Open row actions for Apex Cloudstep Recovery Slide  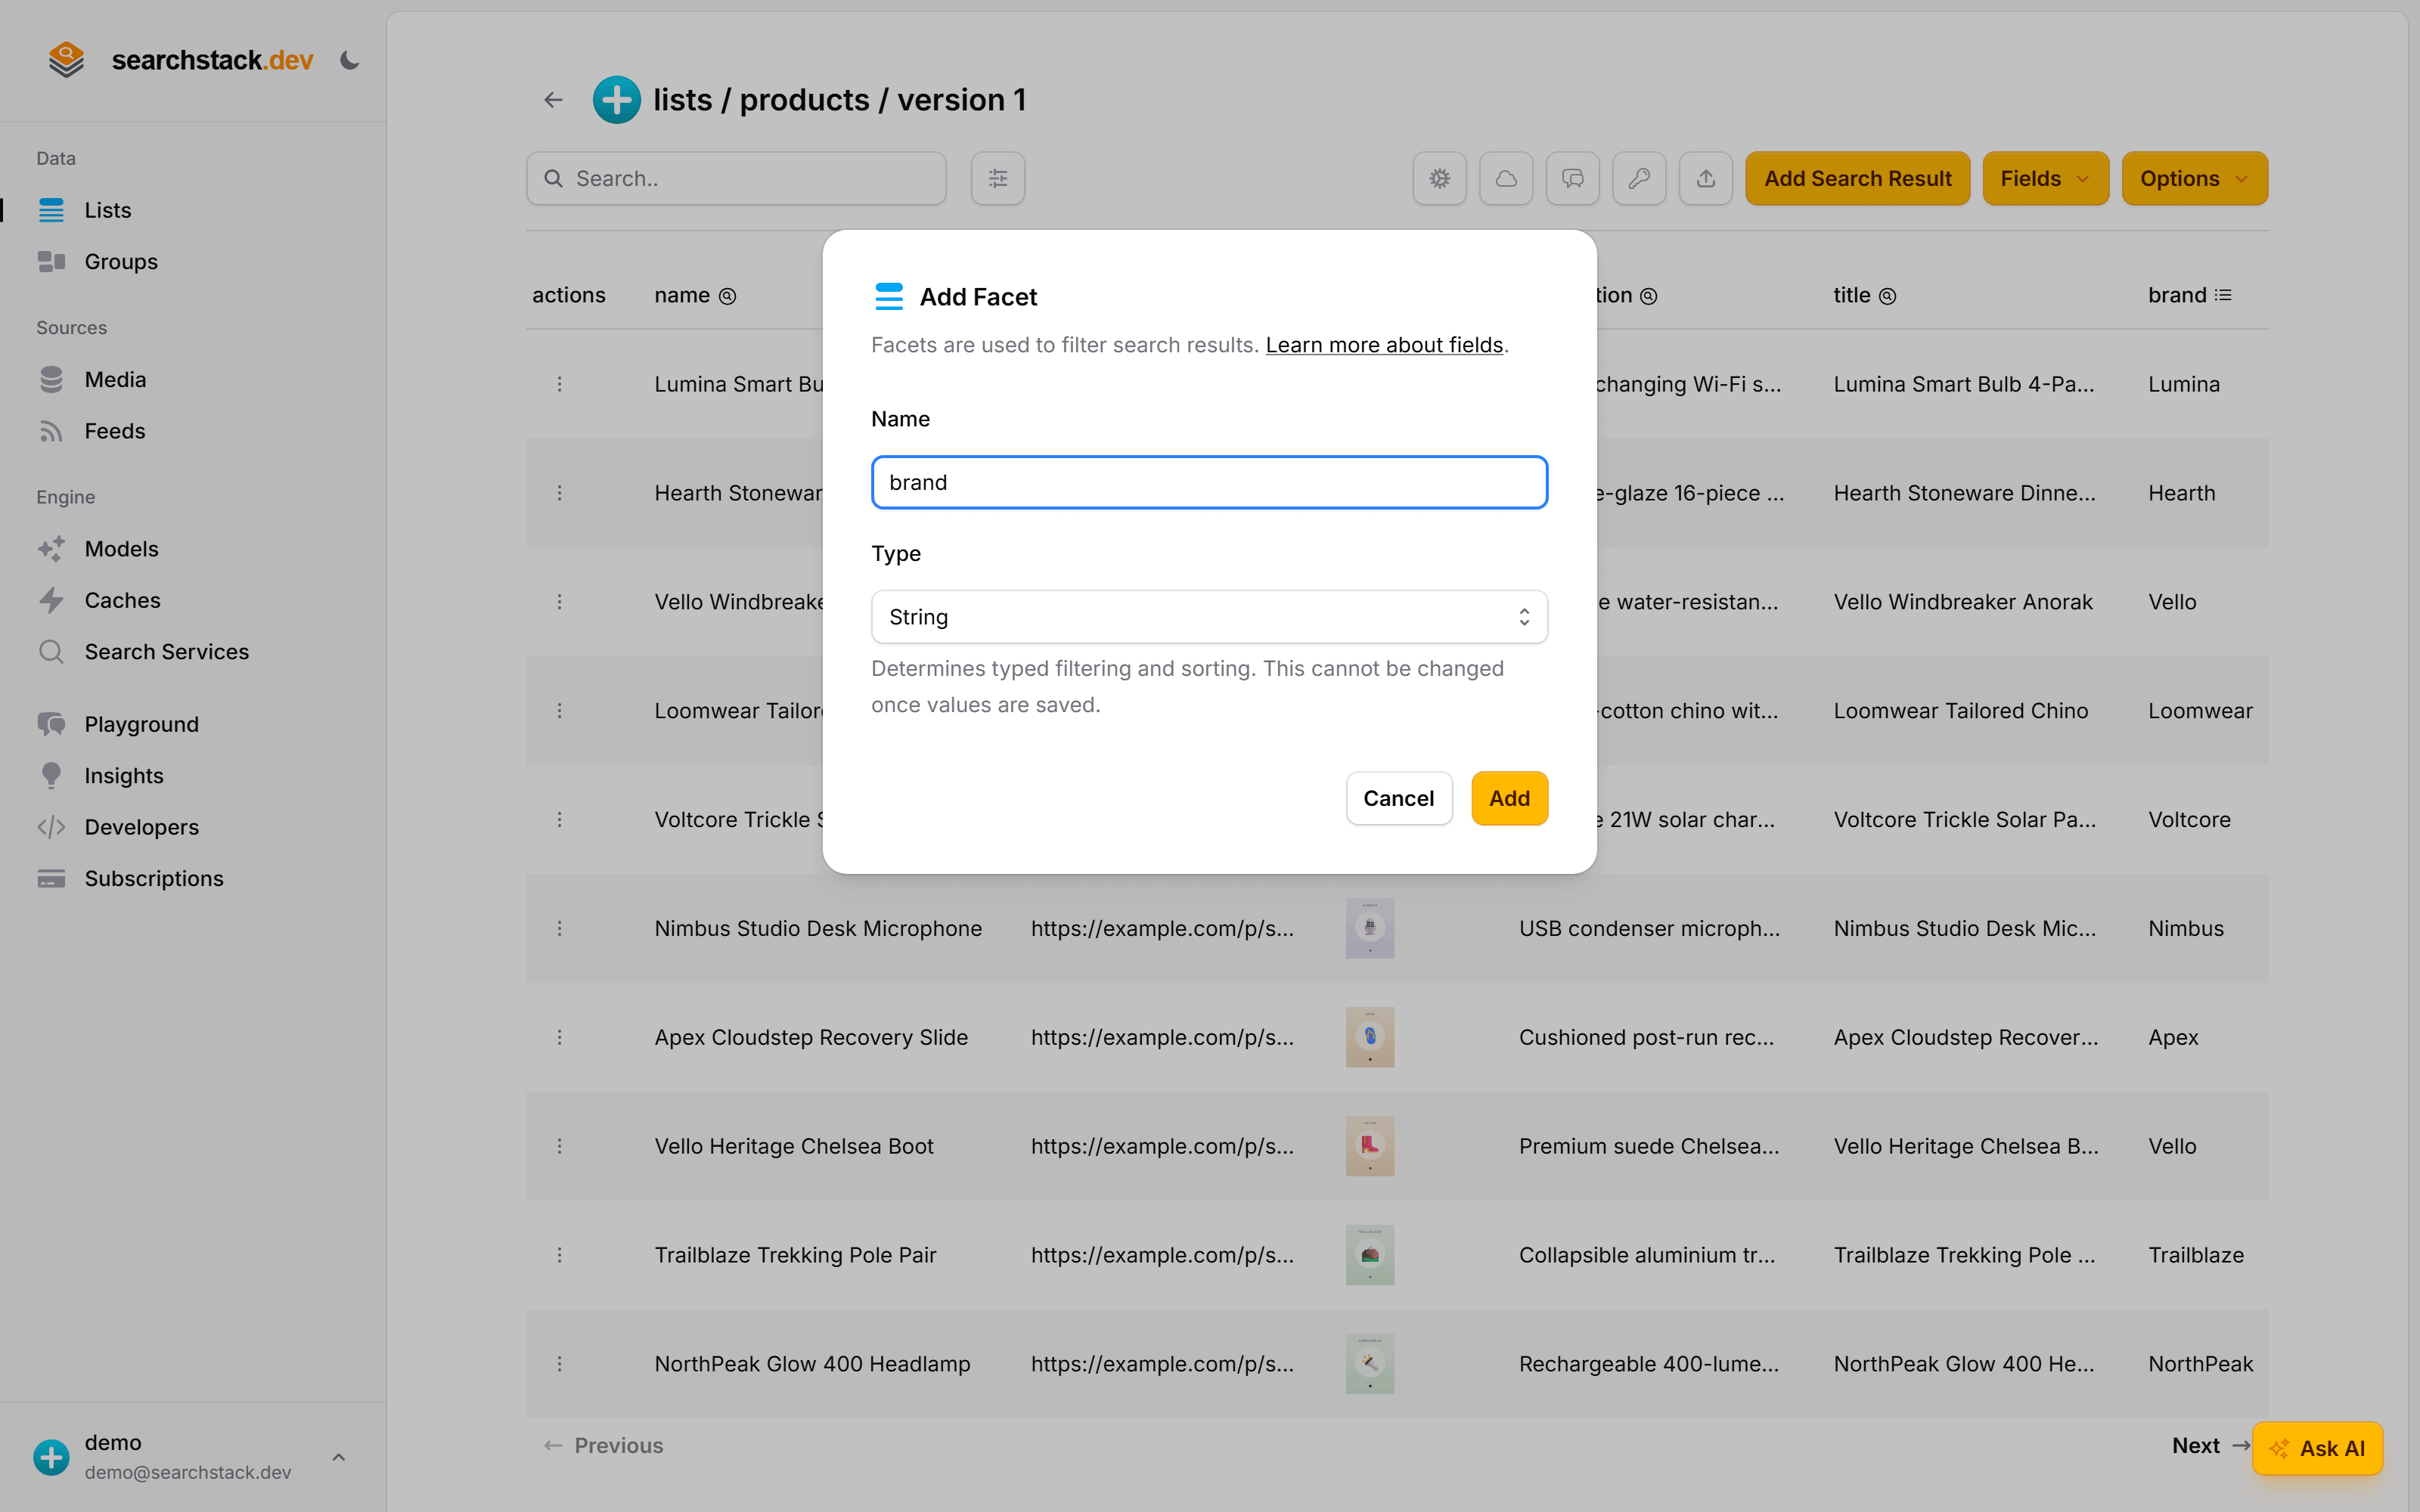pyautogui.click(x=559, y=1038)
